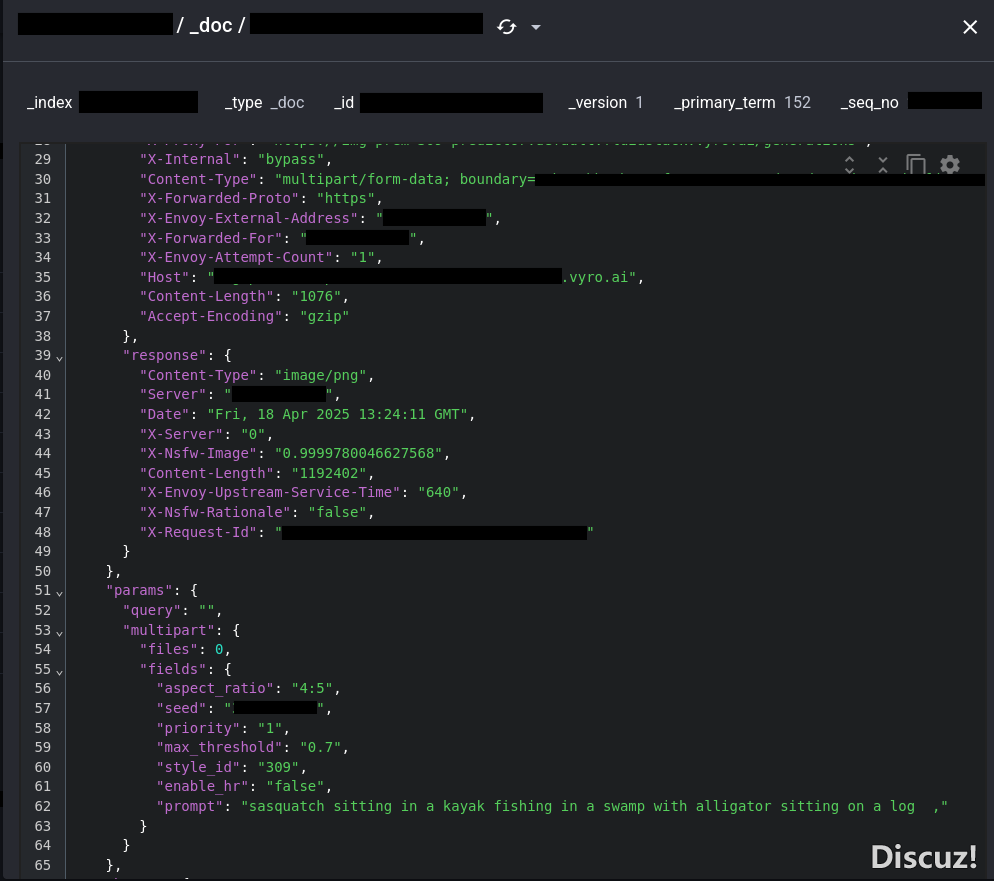Open editor settings gear icon
Viewport: 994px width, 881px height.
(950, 165)
